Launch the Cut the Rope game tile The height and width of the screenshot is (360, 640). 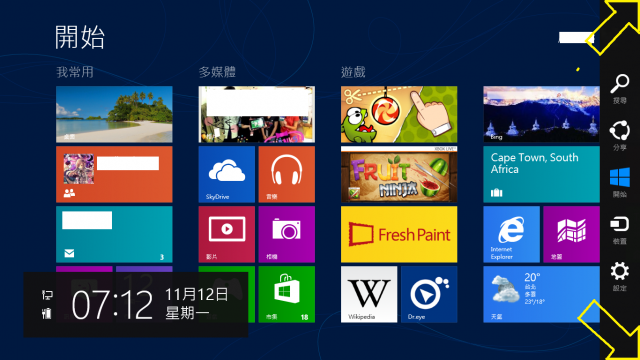point(399,114)
